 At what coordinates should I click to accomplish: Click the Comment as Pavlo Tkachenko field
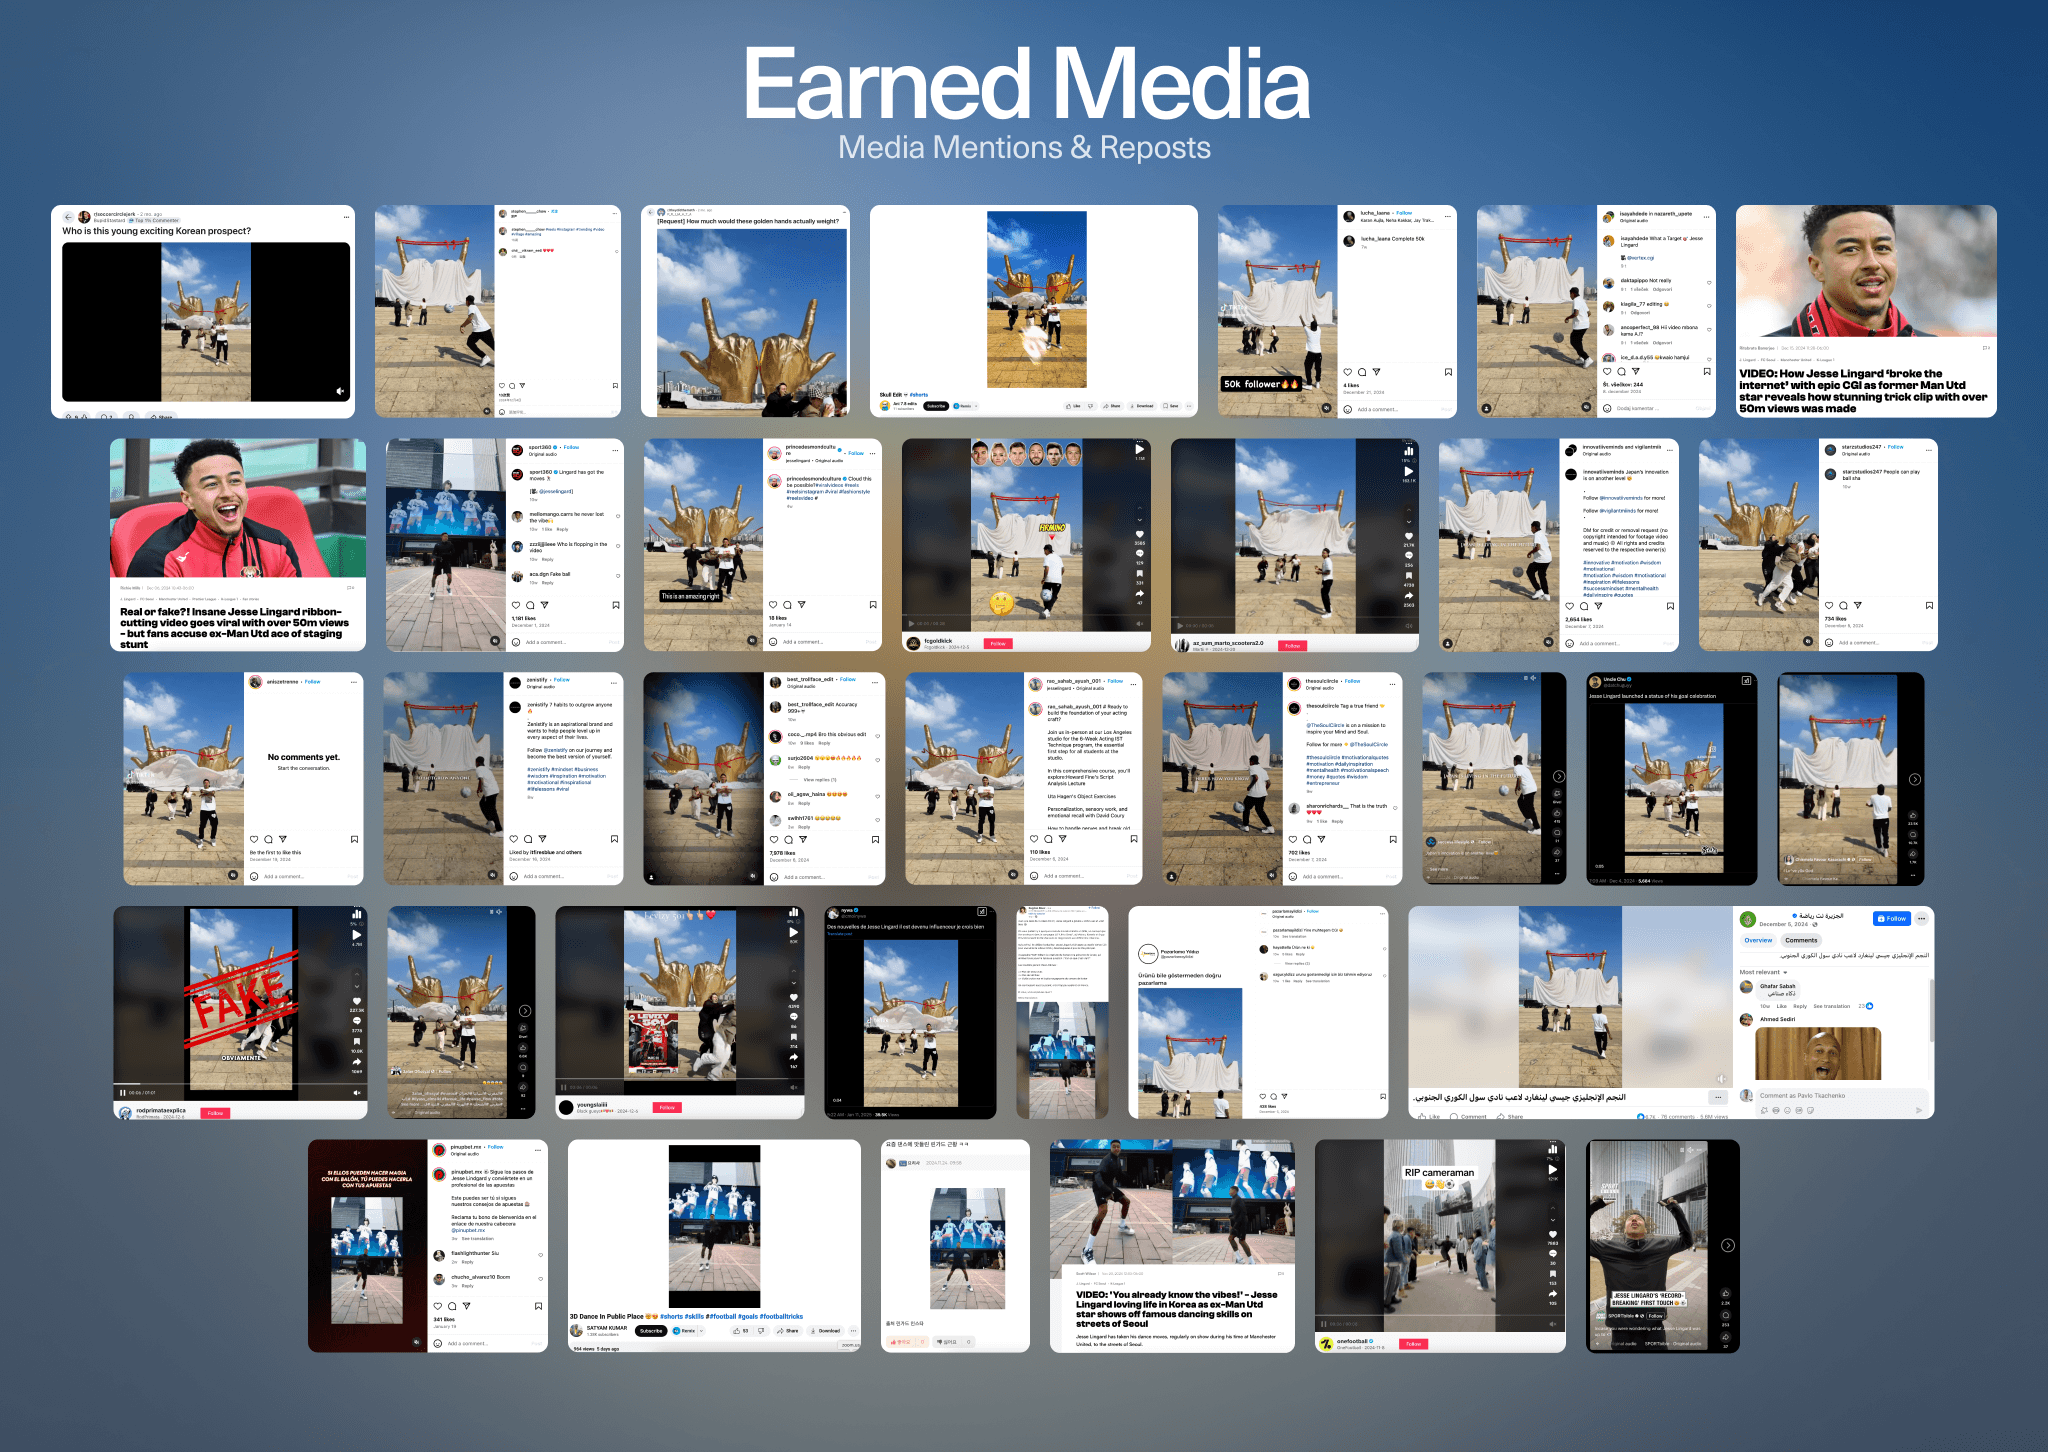tap(1835, 1096)
